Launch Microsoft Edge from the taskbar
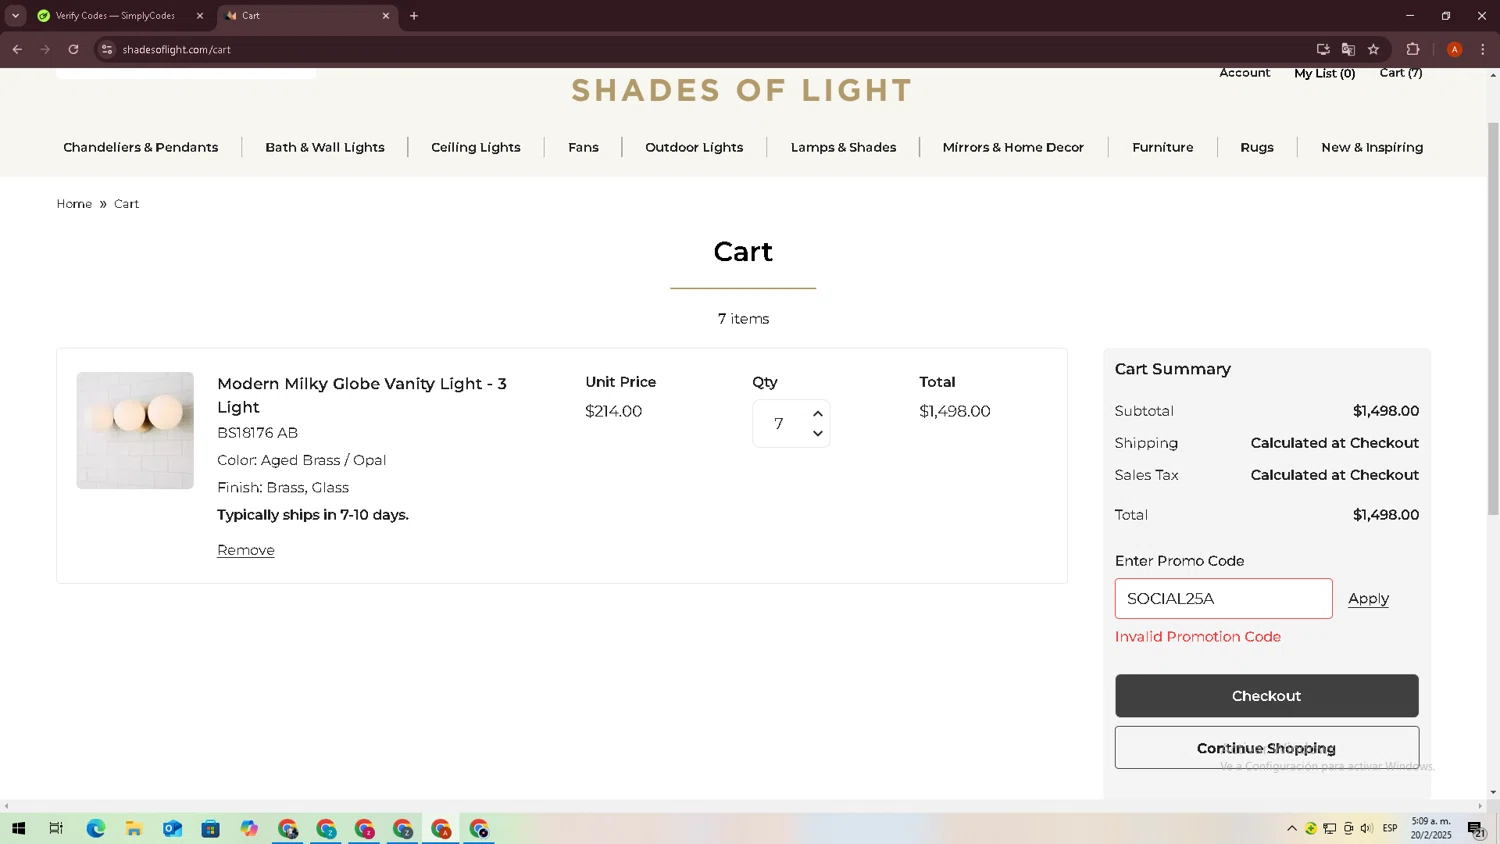1500x844 pixels. pos(96,828)
